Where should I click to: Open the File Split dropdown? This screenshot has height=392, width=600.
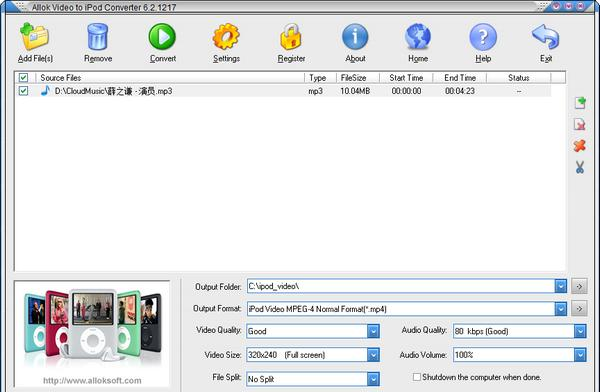coord(373,379)
